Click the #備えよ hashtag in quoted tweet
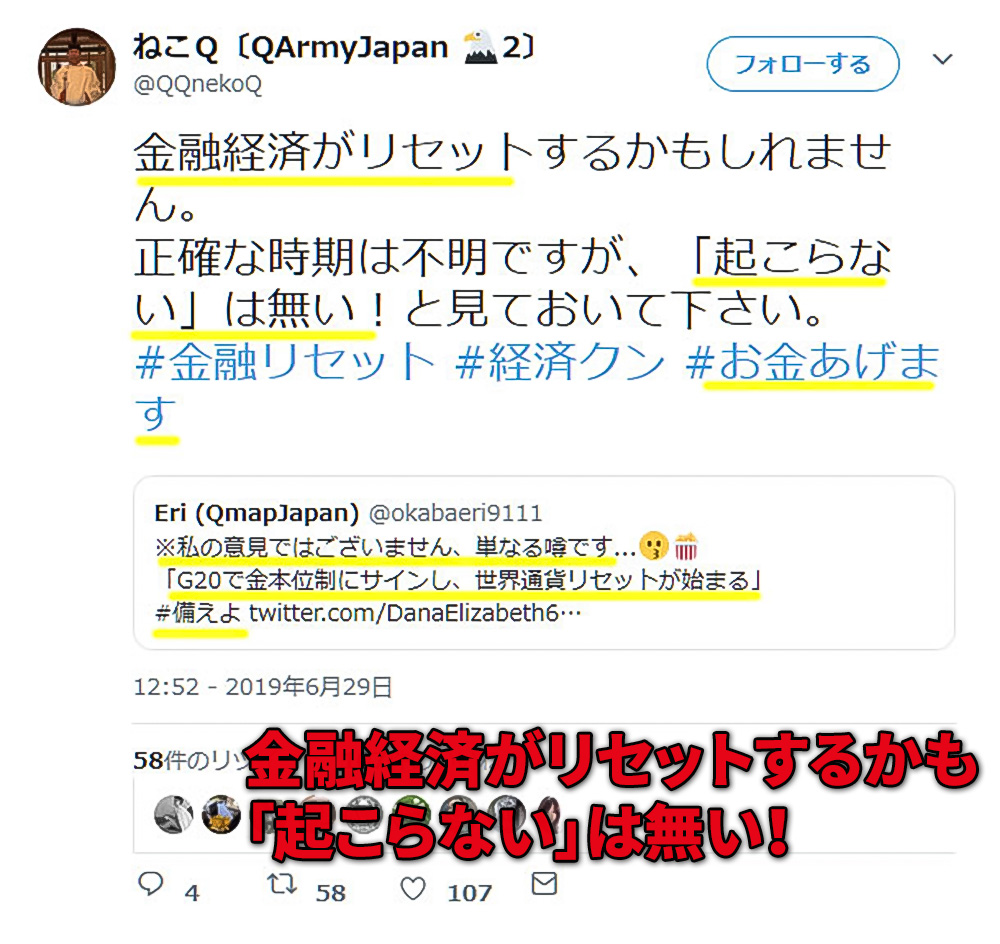Image resolution: width=1000 pixels, height=944 pixels. [x=198, y=613]
